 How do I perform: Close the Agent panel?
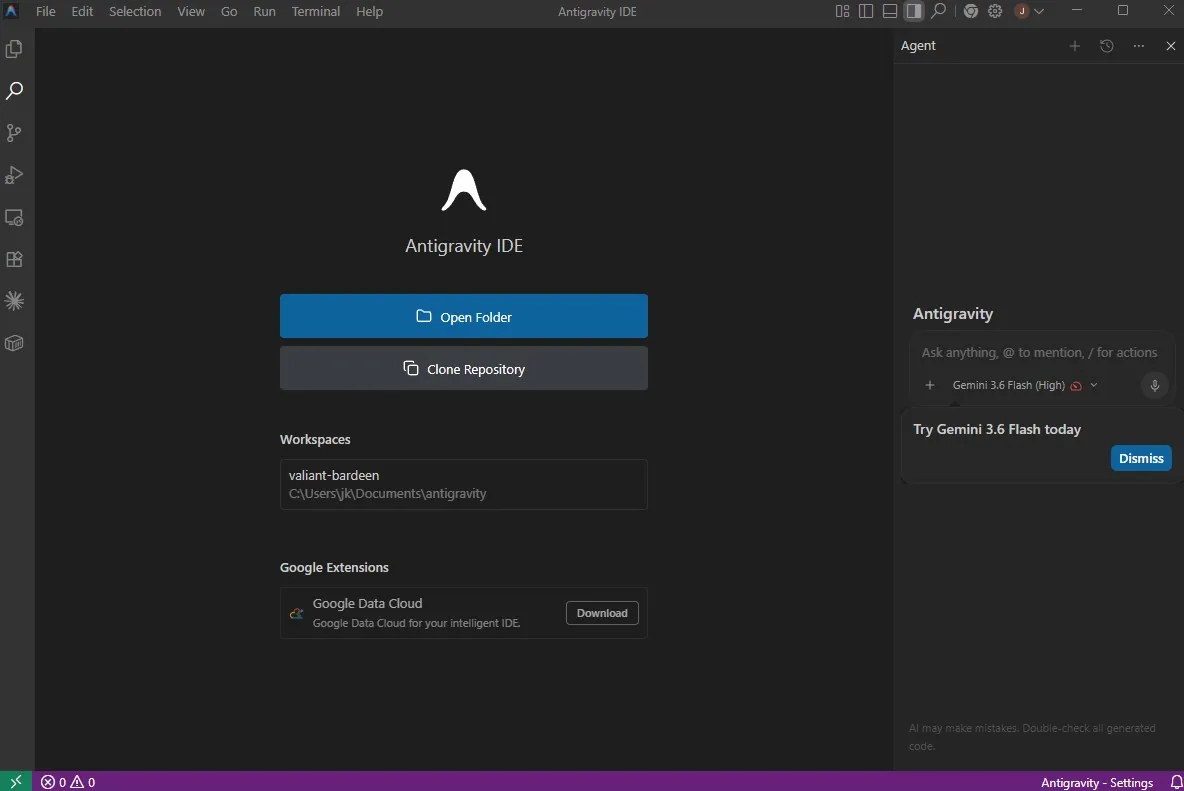(1170, 46)
